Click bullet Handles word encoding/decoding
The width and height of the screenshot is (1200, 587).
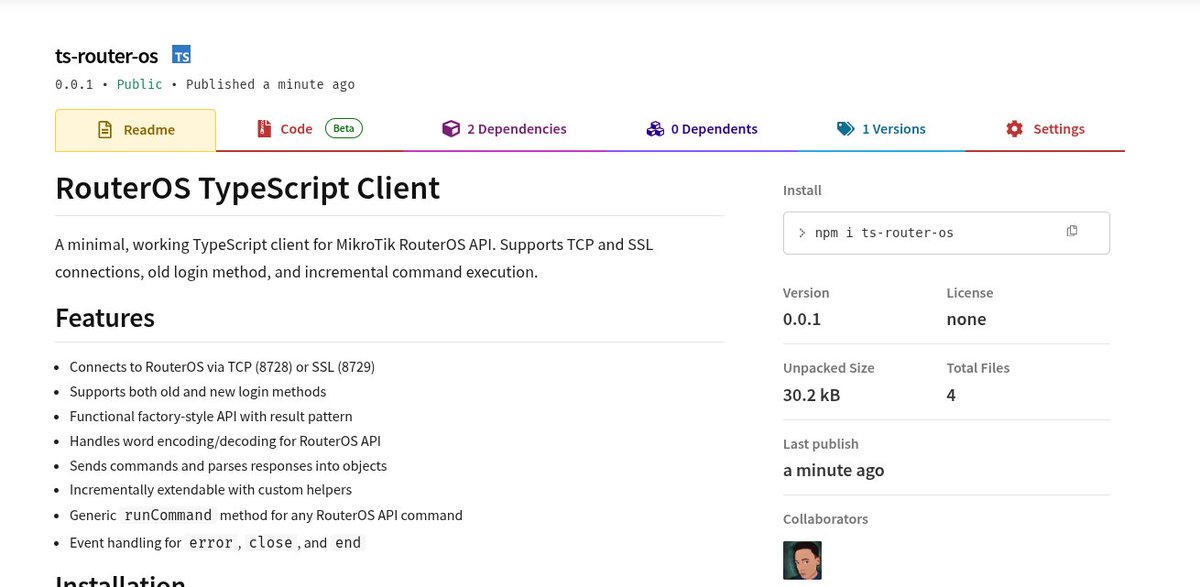pyautogui.click(x=225, y=441)
